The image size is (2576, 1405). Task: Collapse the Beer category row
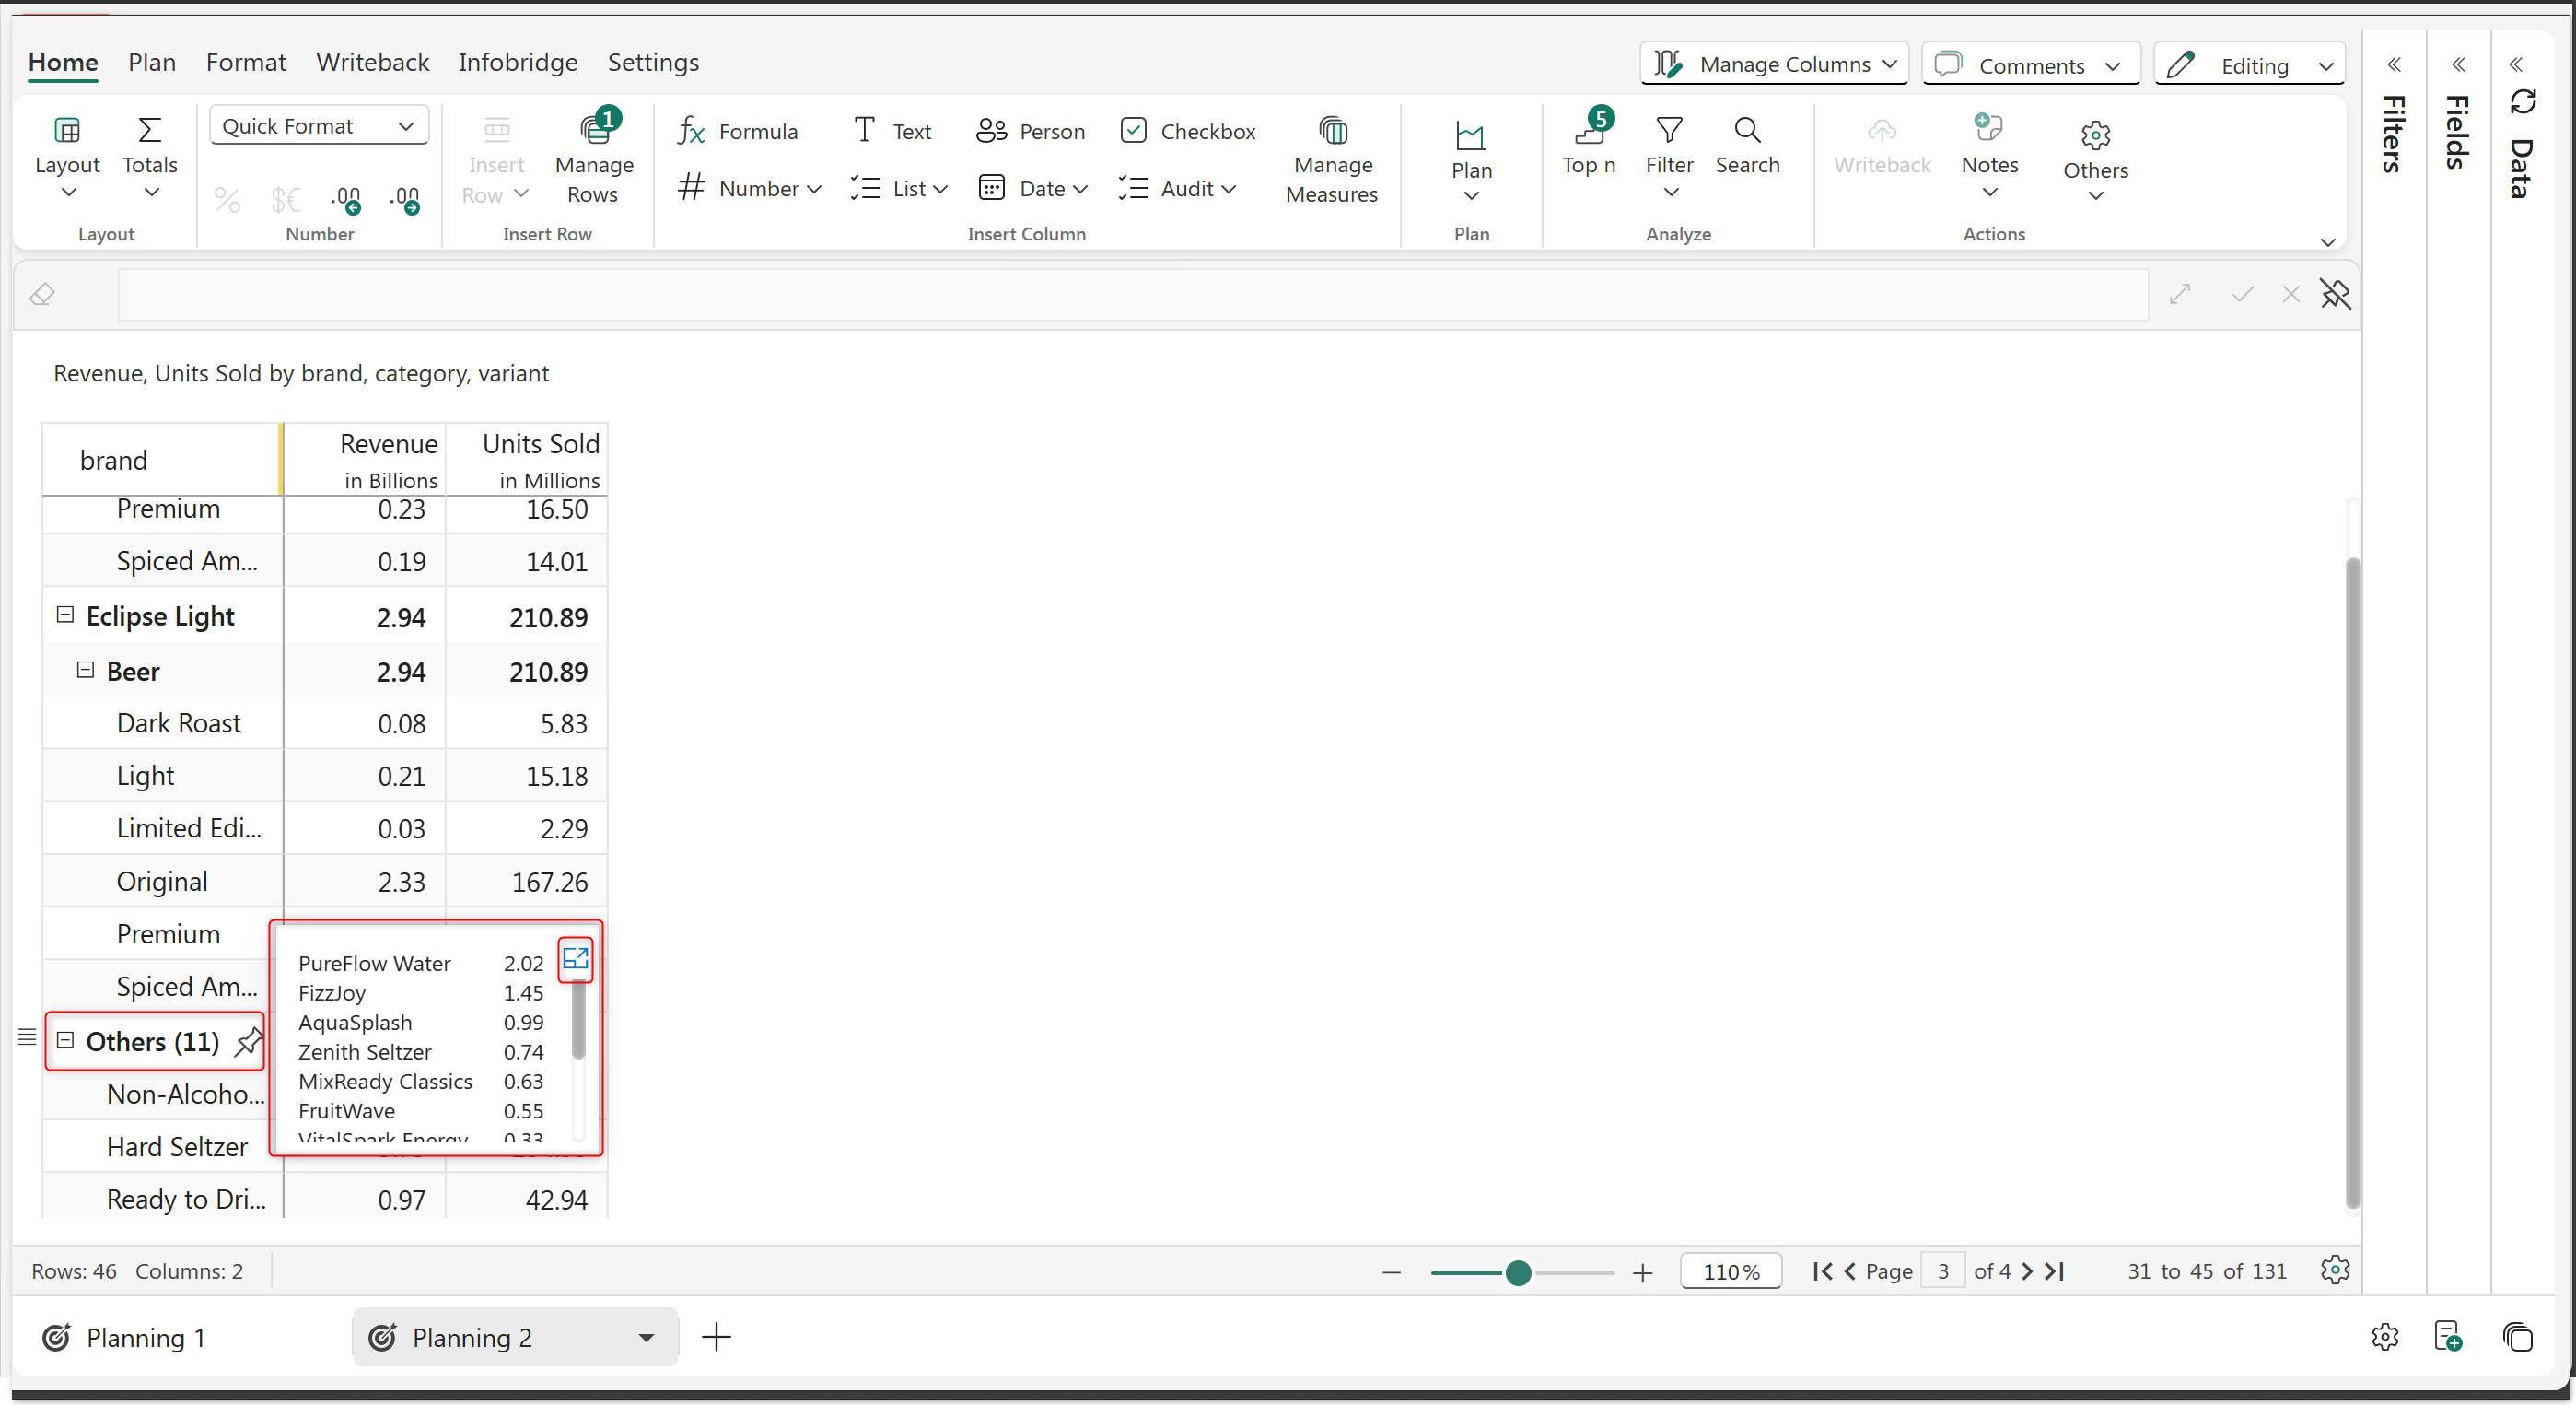pyautogui.click(x=86, y=670)
